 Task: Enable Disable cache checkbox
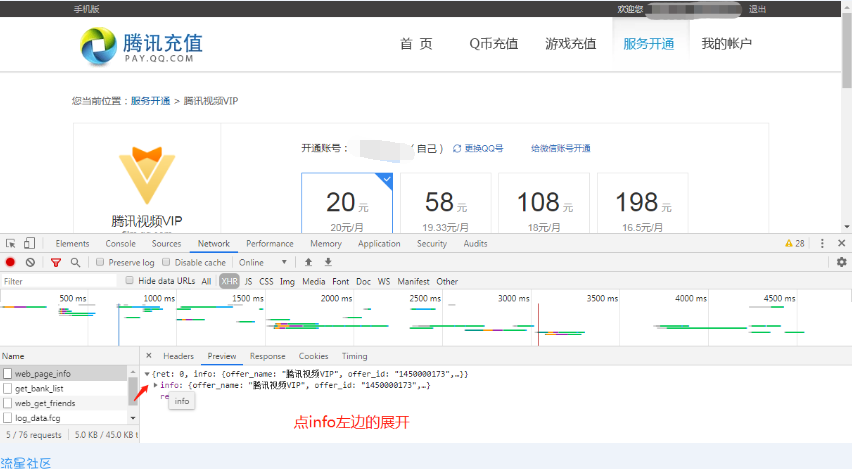point(166,262)
